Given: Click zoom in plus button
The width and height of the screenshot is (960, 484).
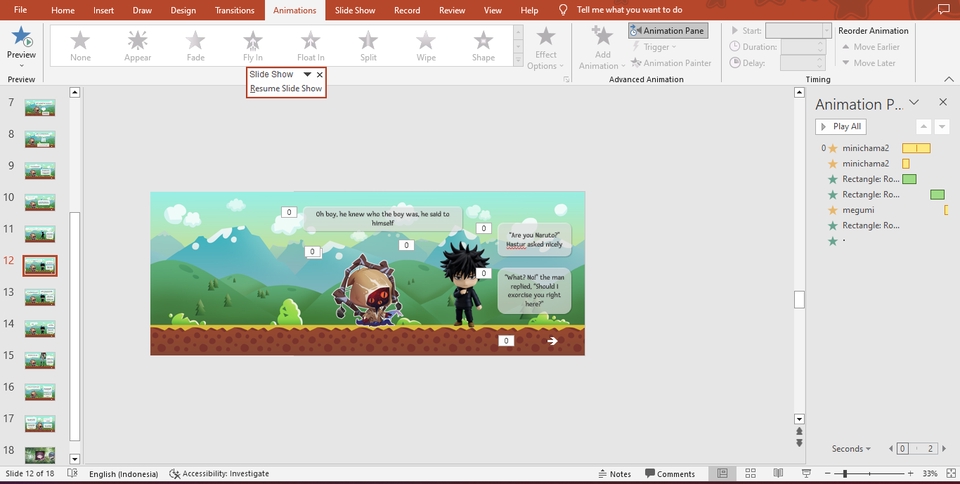Looking at the screenshot, I should pos(910,474).
